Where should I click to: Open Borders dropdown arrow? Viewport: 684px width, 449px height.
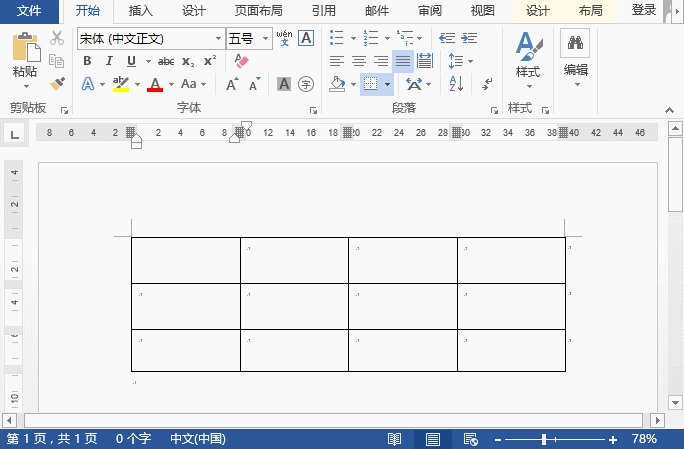click(x=387, y=84)
